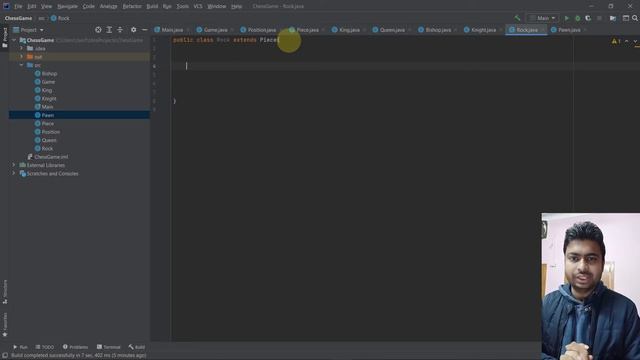Click the Rock class icon in breadcrumb
This screenshot has width=640, height=360.
[53, 18]
